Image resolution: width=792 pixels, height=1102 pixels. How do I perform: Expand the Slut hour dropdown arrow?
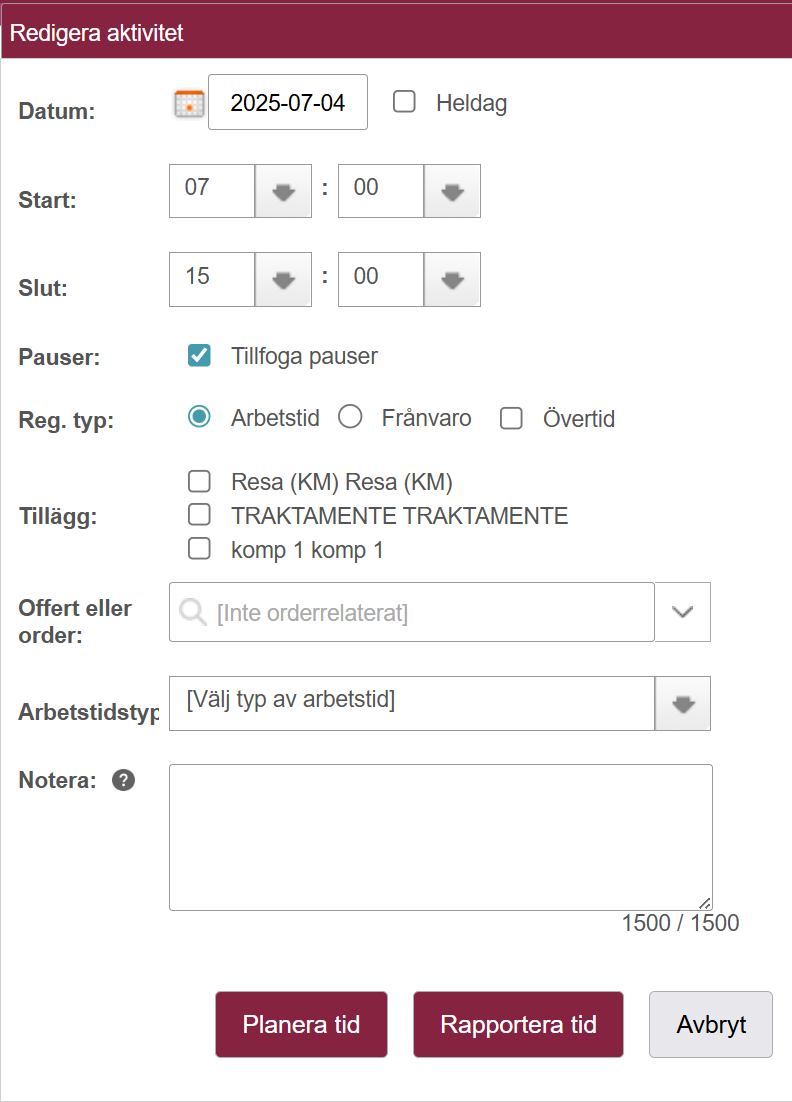point(283,280)
